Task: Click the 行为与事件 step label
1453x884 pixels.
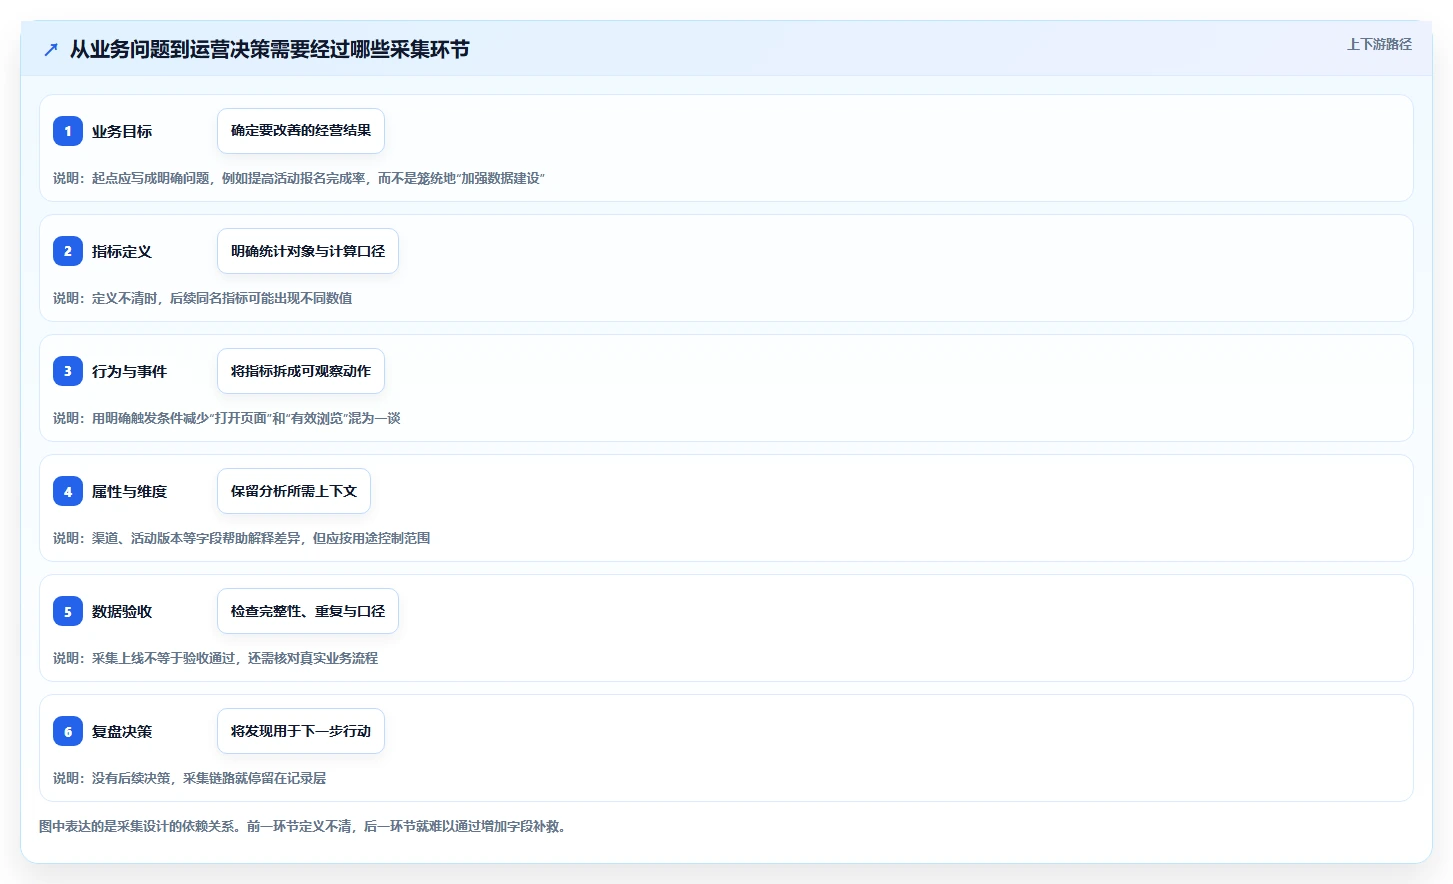Action: [x=130, y=371]
